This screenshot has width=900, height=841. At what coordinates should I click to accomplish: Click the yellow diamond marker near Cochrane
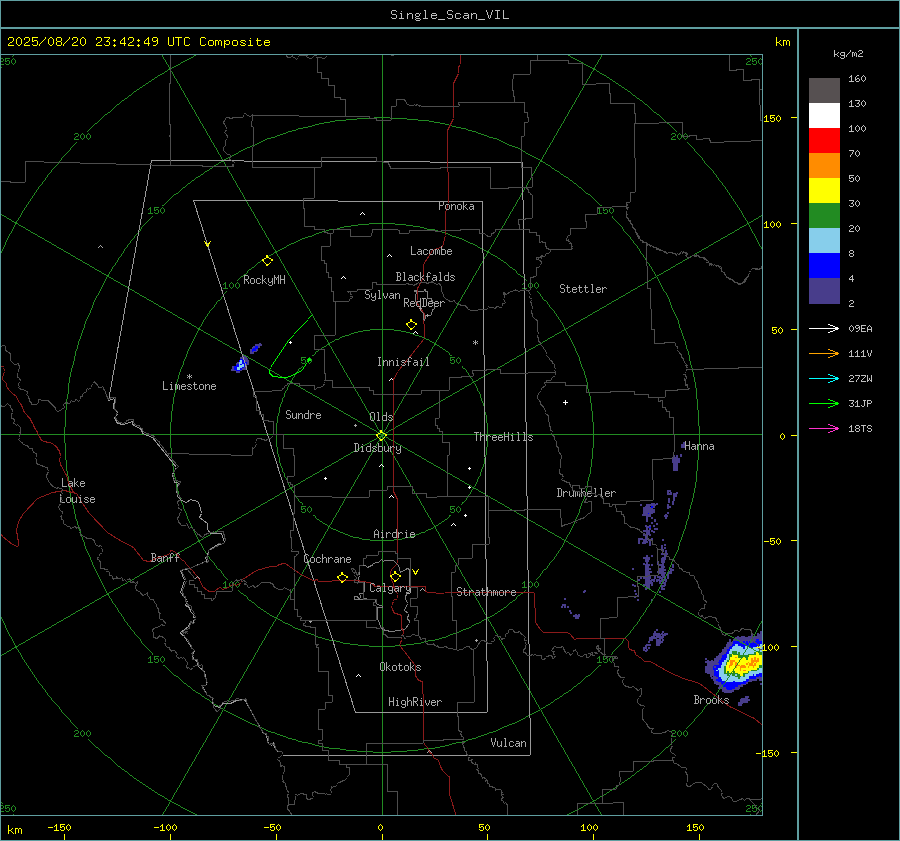point(343,578)
